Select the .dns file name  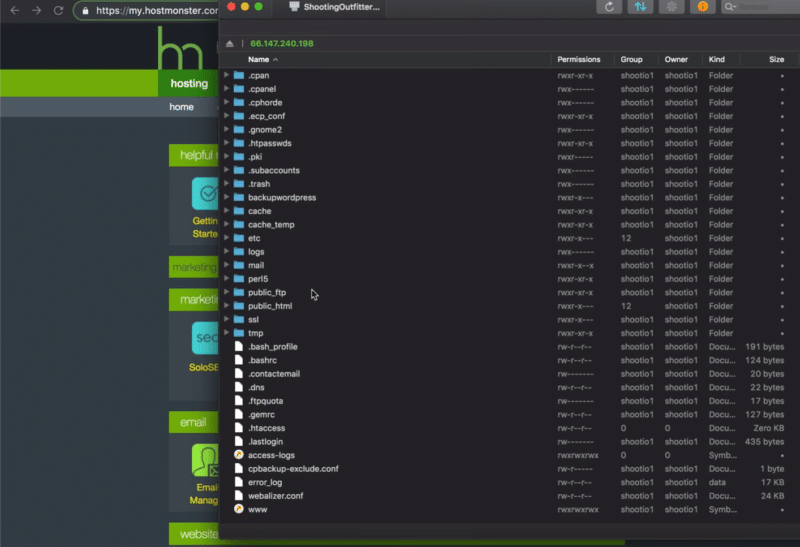(x=256, y=387)
